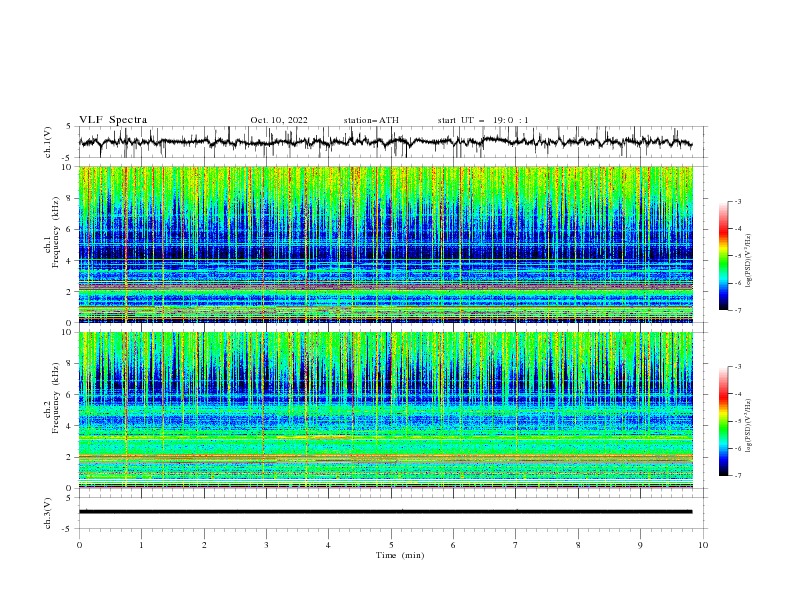Click the '-5' label on lower colorbar
792x612 pixels.
coord(737,421)
